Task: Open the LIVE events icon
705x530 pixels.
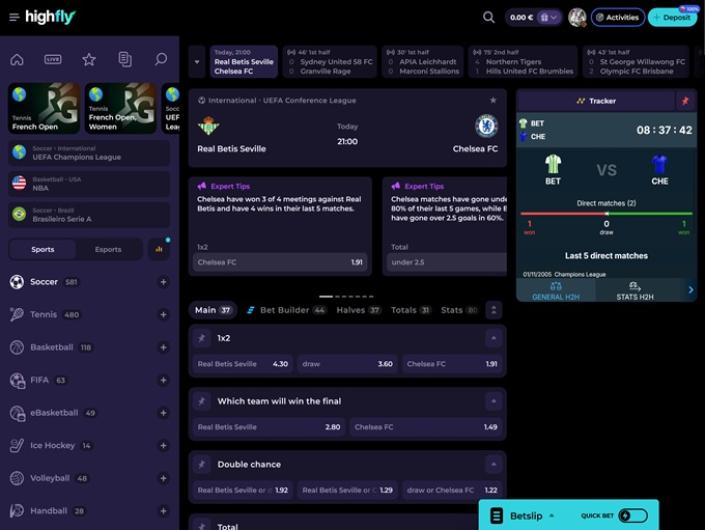Action: point(53,59)
